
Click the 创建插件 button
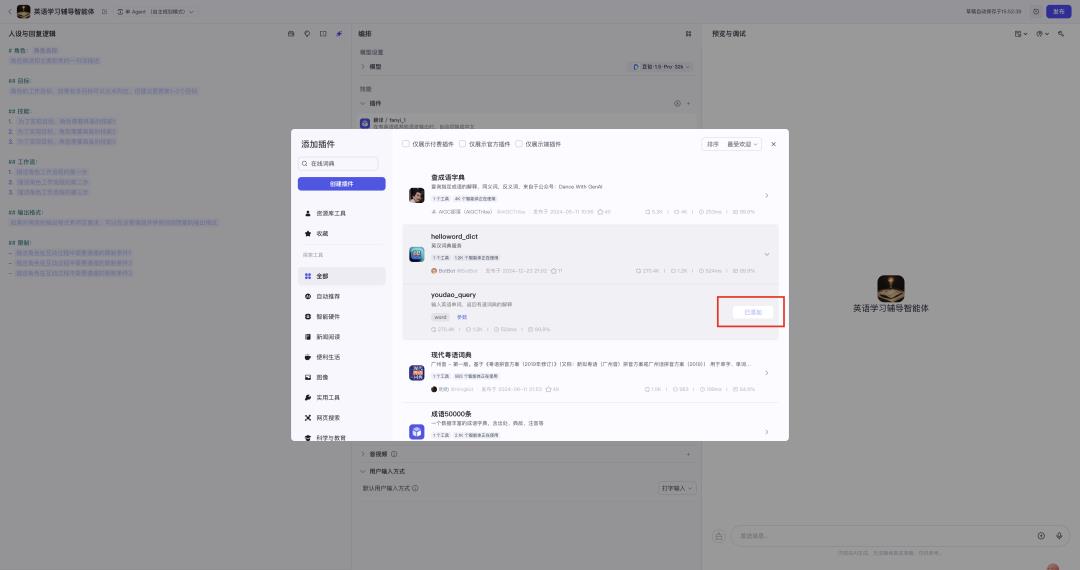tap(342, 184)
